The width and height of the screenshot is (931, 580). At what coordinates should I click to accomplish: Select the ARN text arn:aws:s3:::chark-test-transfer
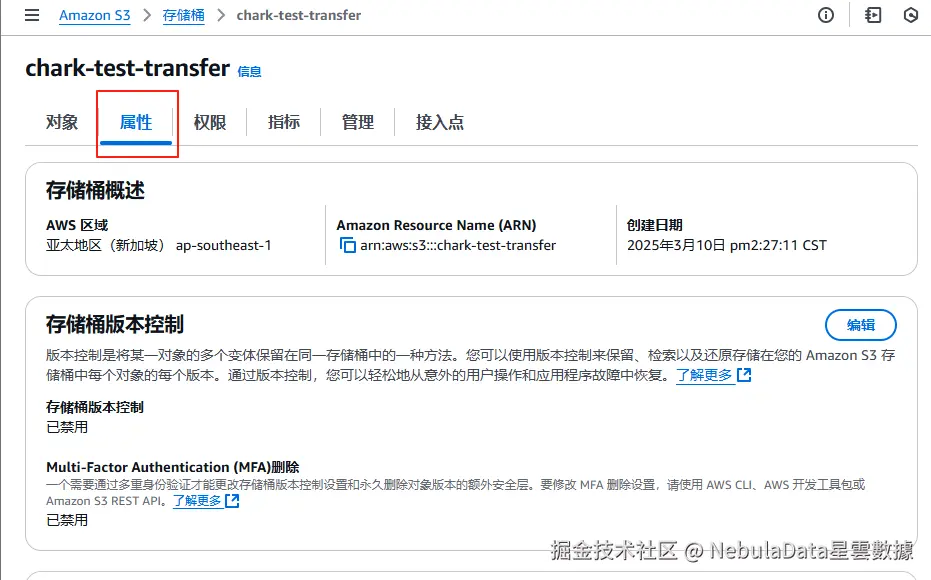click(458, 245)
